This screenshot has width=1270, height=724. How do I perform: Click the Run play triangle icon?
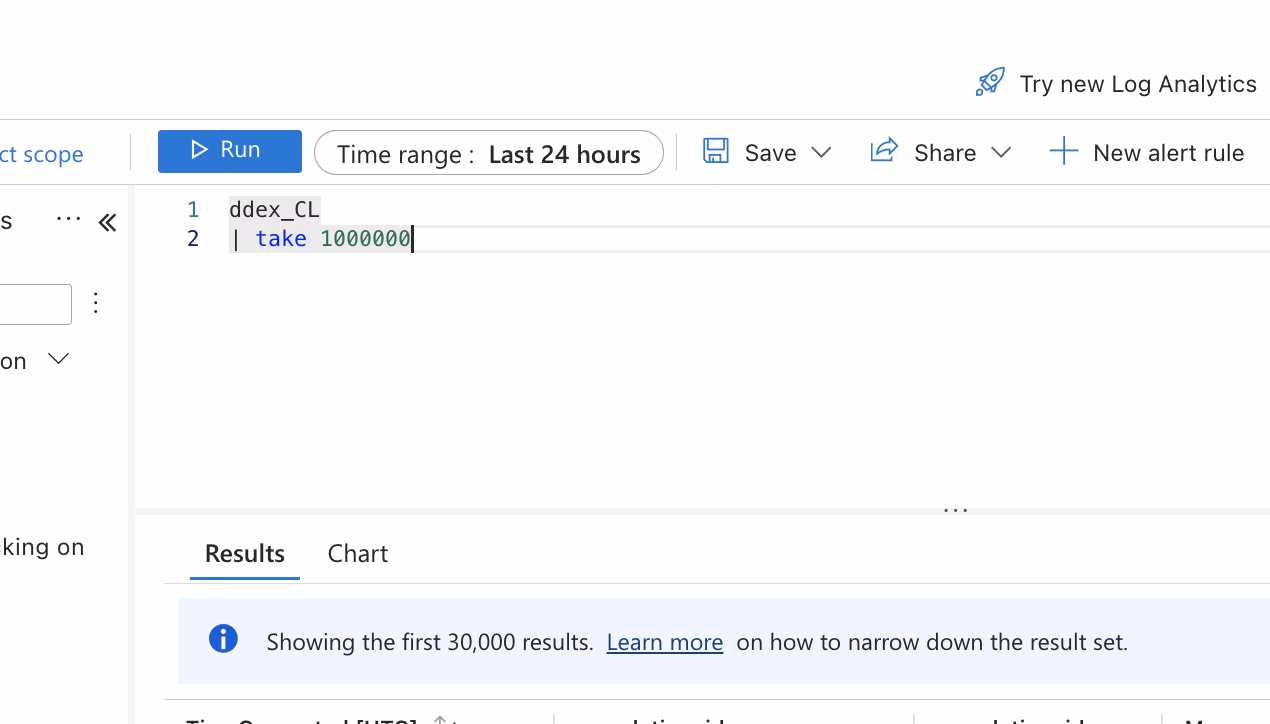(x=199, y=150)
